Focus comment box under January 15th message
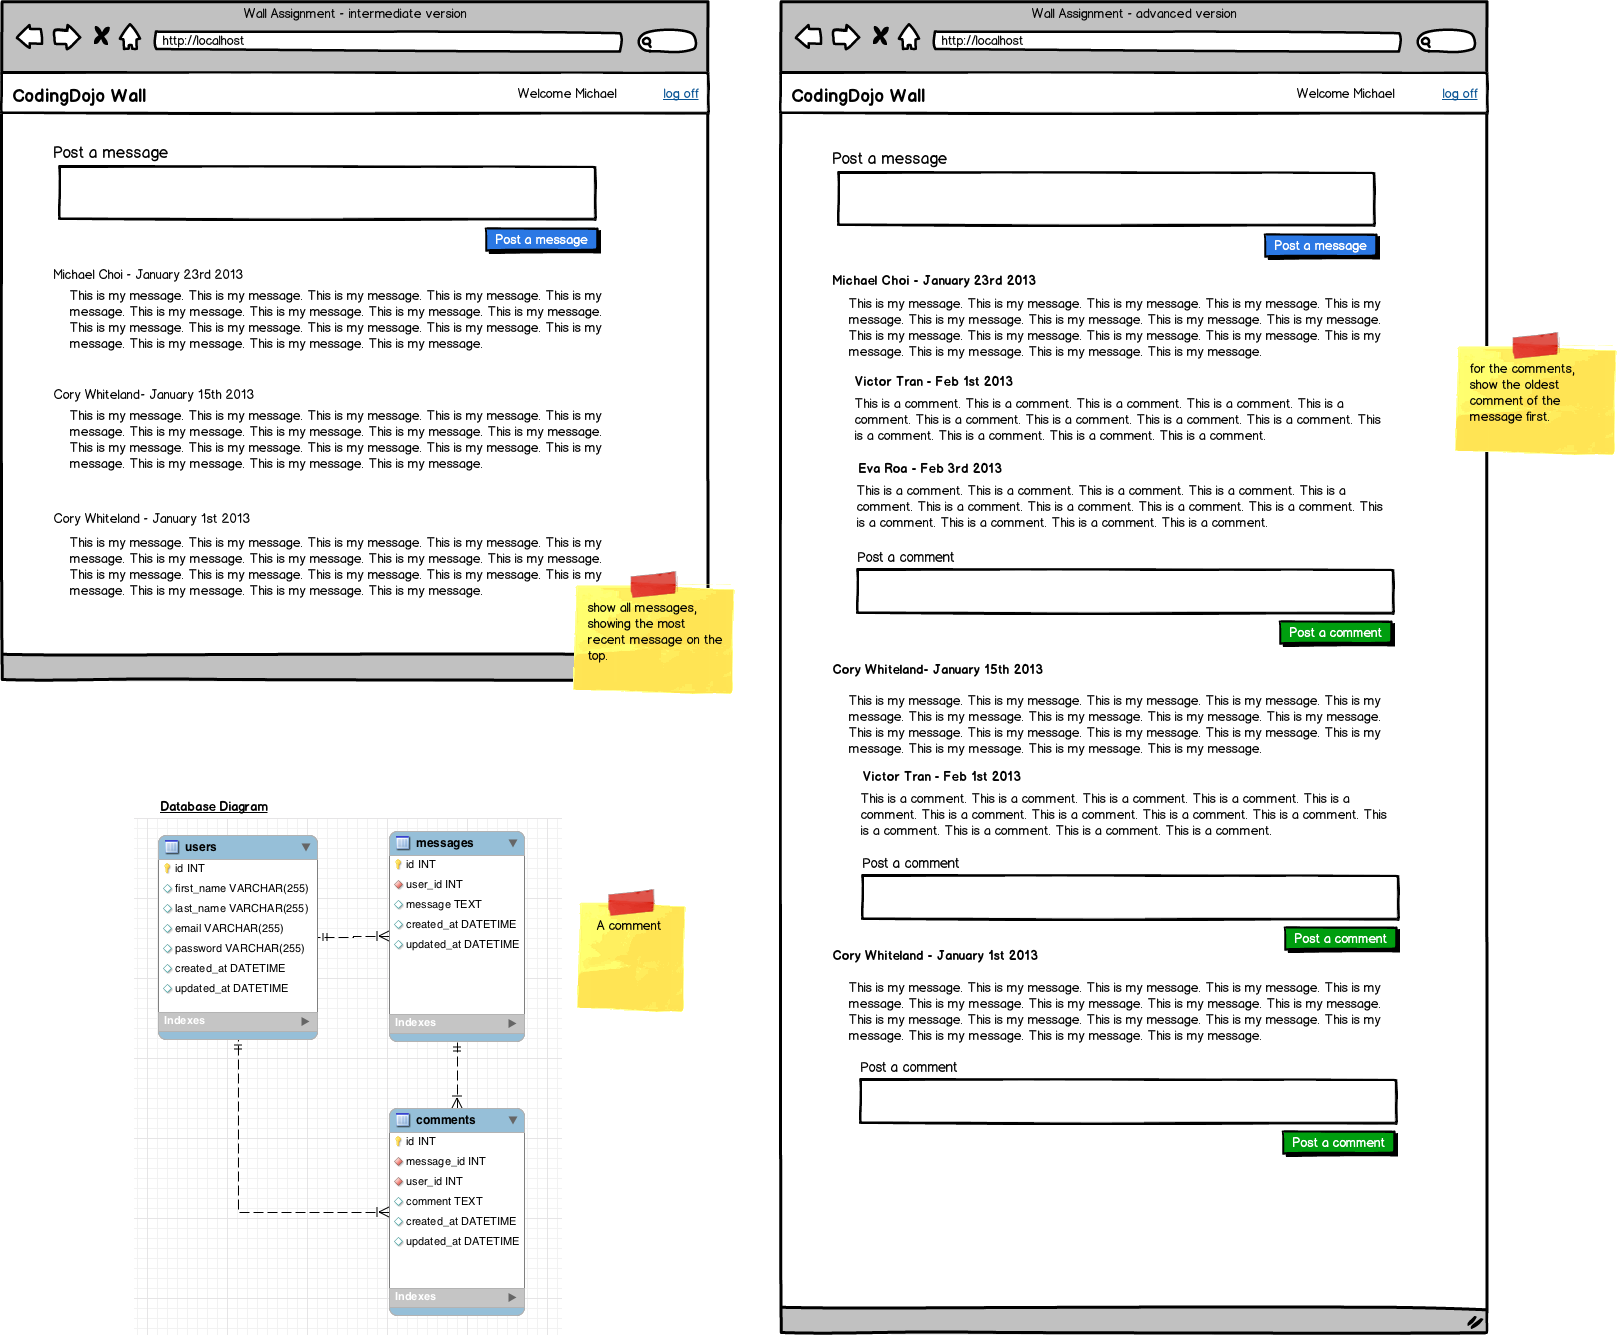The width and height of the screenshot is (1617, 1335). (1130, 897)
